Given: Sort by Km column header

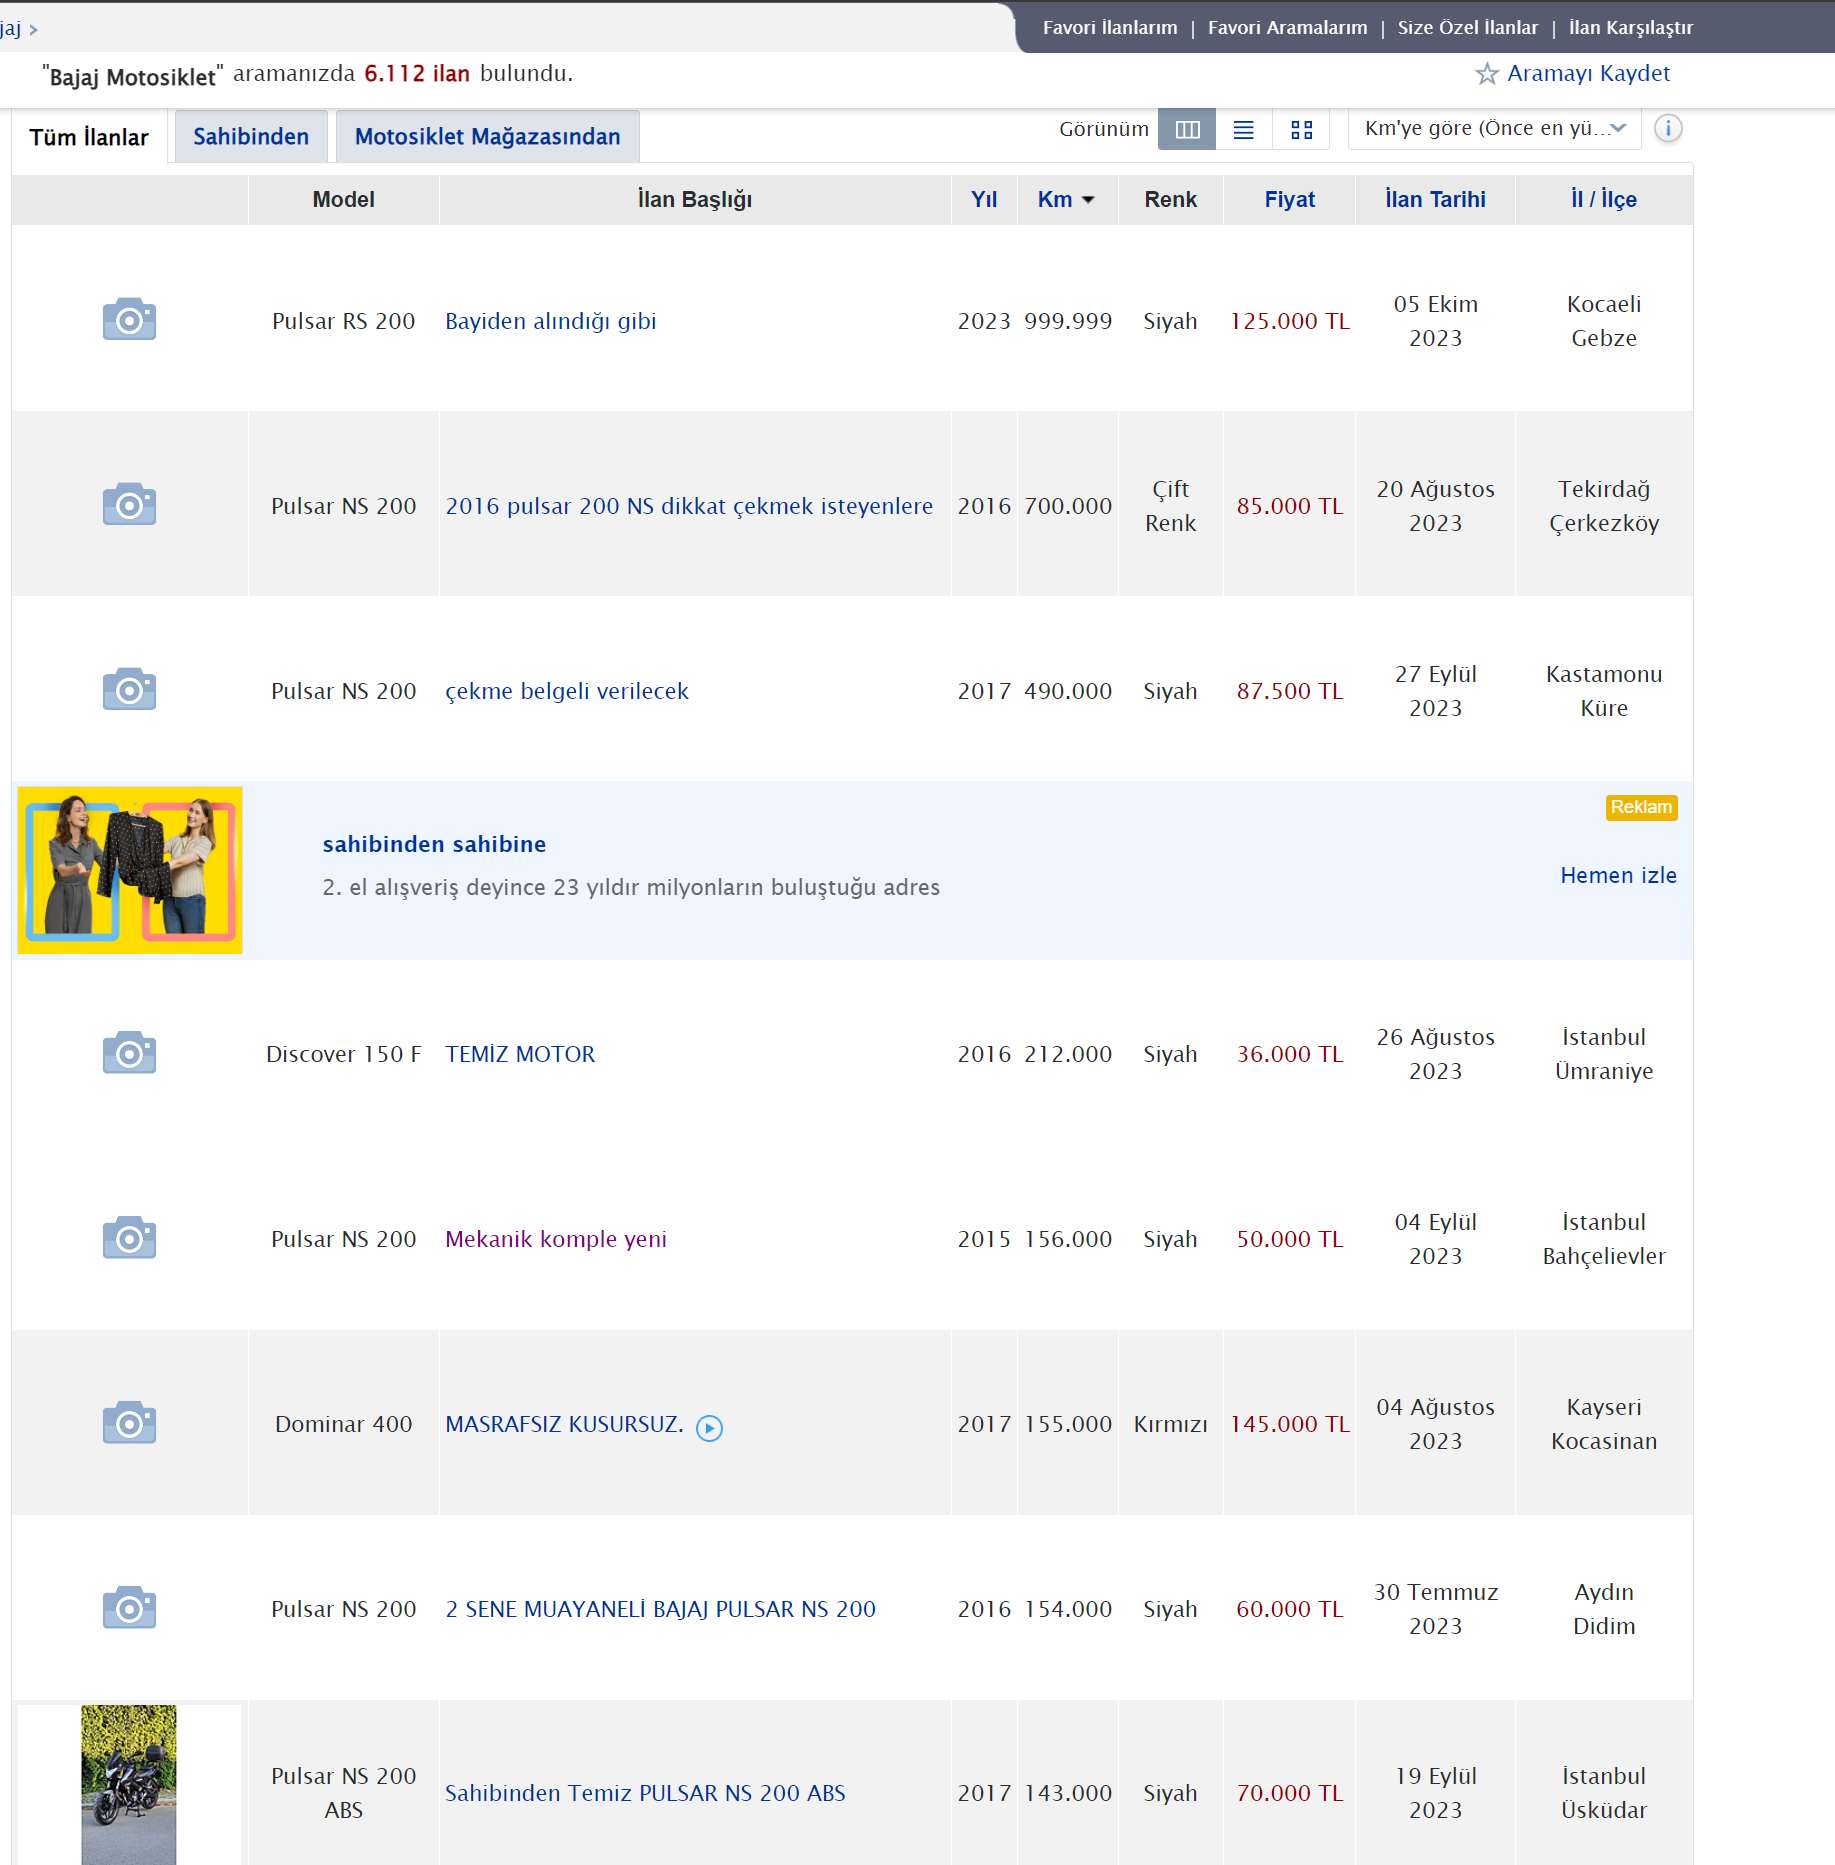Looking at the screenshot, I should [1066, 199].
